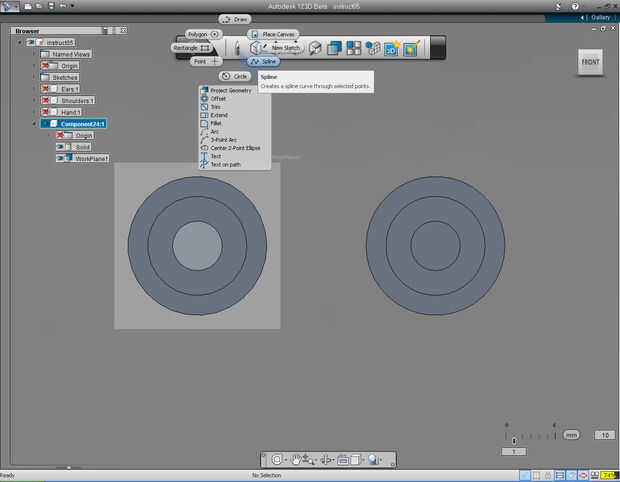Choose Project Geometry from the sketch list
This screenshot has width=620, height=482.
tap(231, 90)
